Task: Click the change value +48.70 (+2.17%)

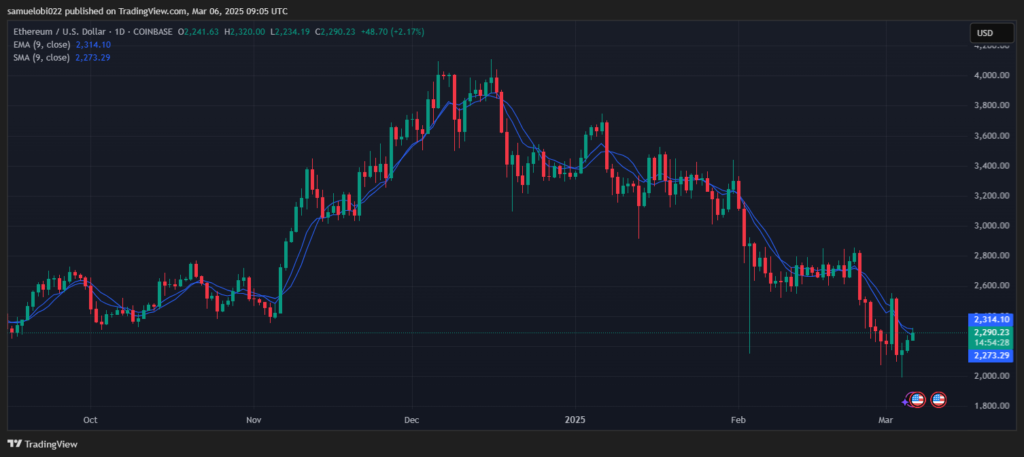Action: (392, 31)
